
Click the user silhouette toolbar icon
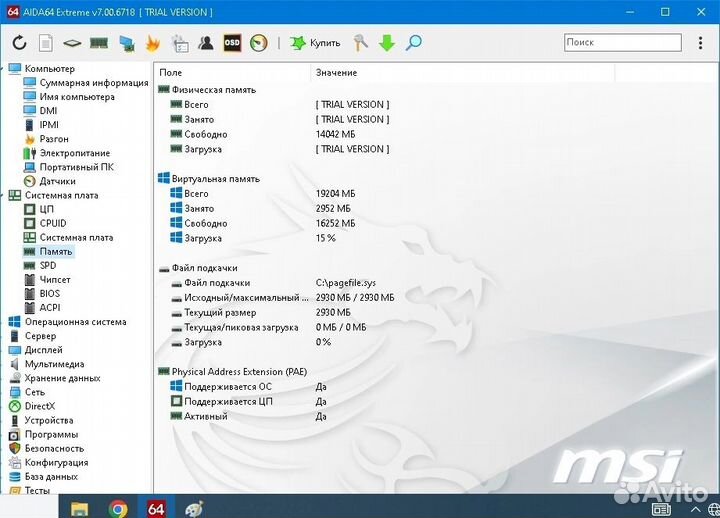[206, 43]
